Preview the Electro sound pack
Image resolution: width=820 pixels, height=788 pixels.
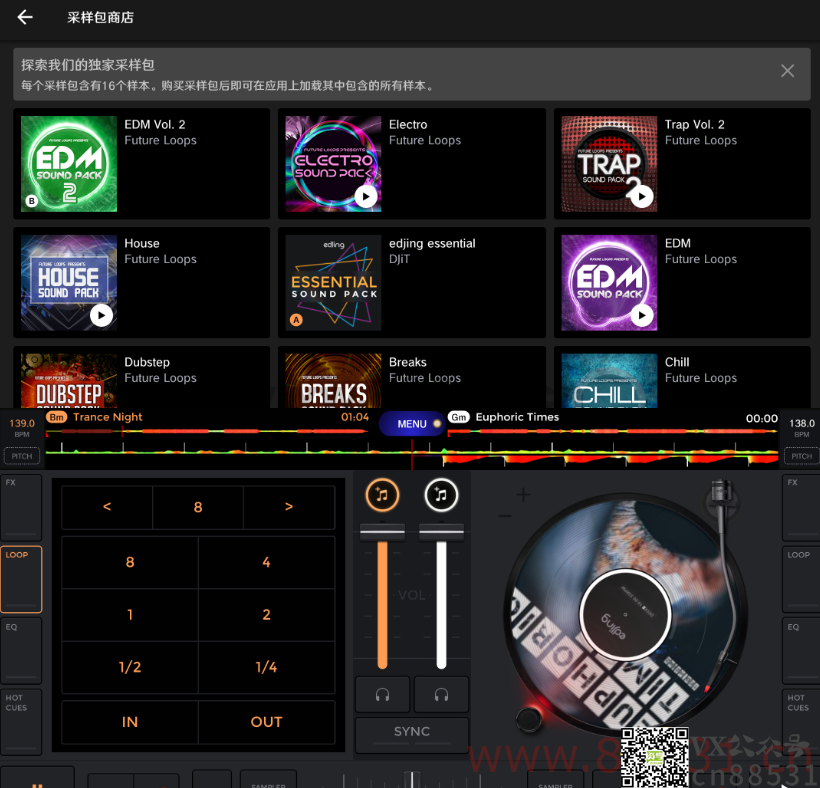(x=366, y=197)
